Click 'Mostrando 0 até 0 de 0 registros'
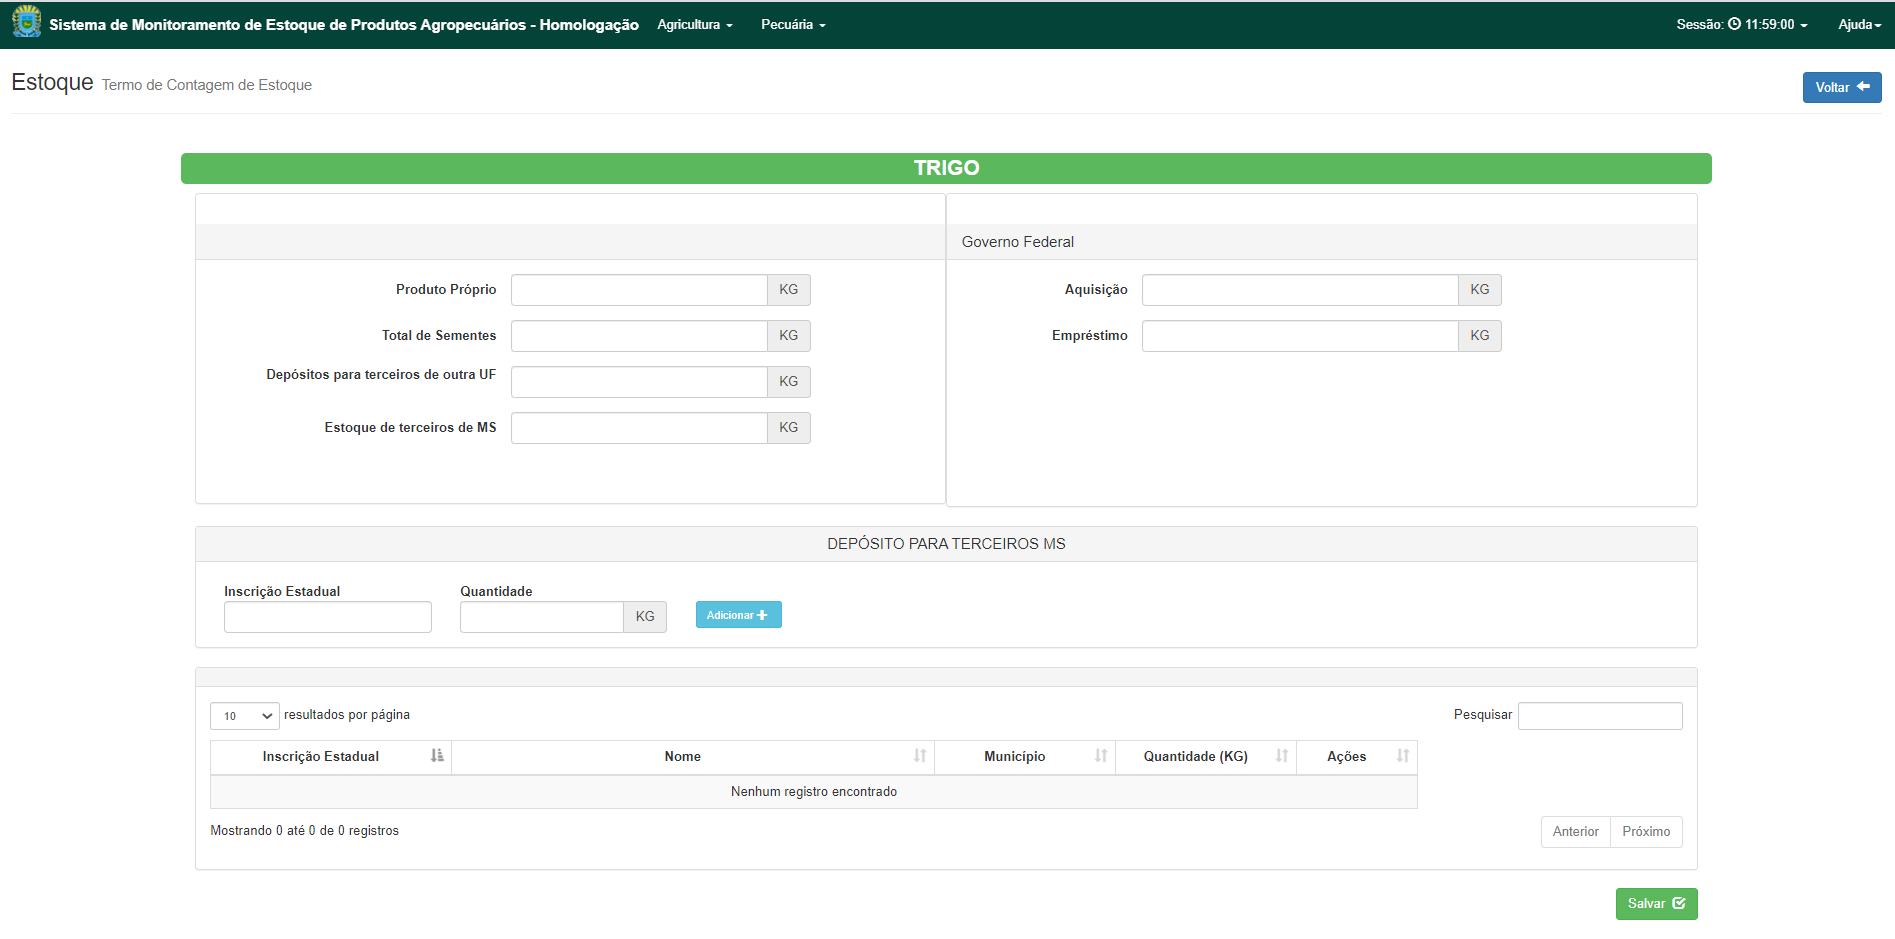 pos(304,831)
